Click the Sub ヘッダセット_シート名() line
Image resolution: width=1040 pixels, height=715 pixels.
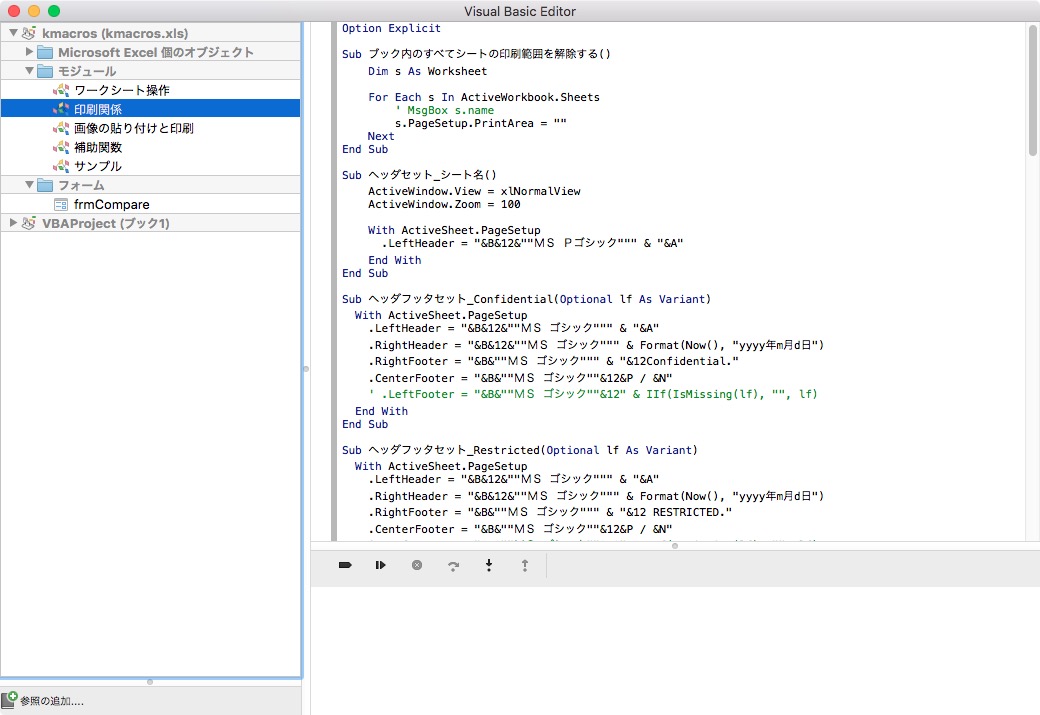tap(419, 174)
